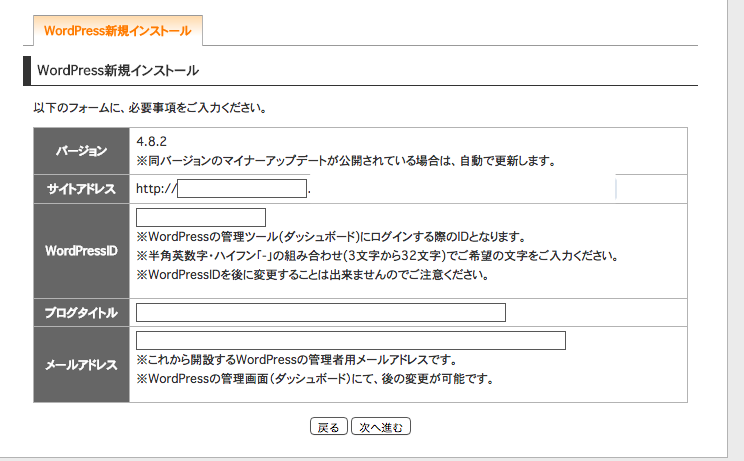Viewport: 744px width, 461px height.
Task: Click the note about 管理者用メールアドレス
Action: [x=297, y=360]
